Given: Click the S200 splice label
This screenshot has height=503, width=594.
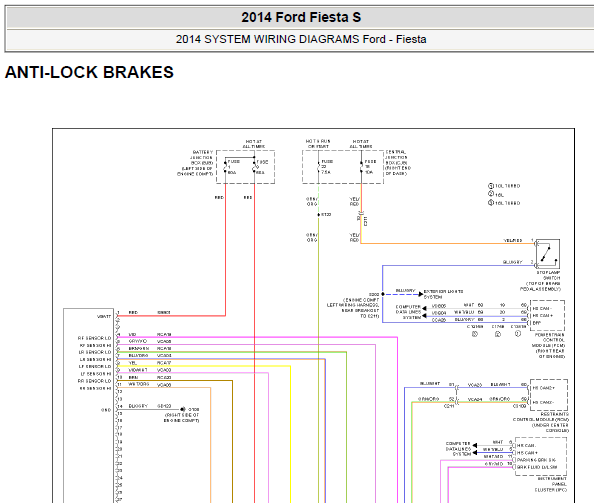Looking at the screenshot, I should pos(374,294).
